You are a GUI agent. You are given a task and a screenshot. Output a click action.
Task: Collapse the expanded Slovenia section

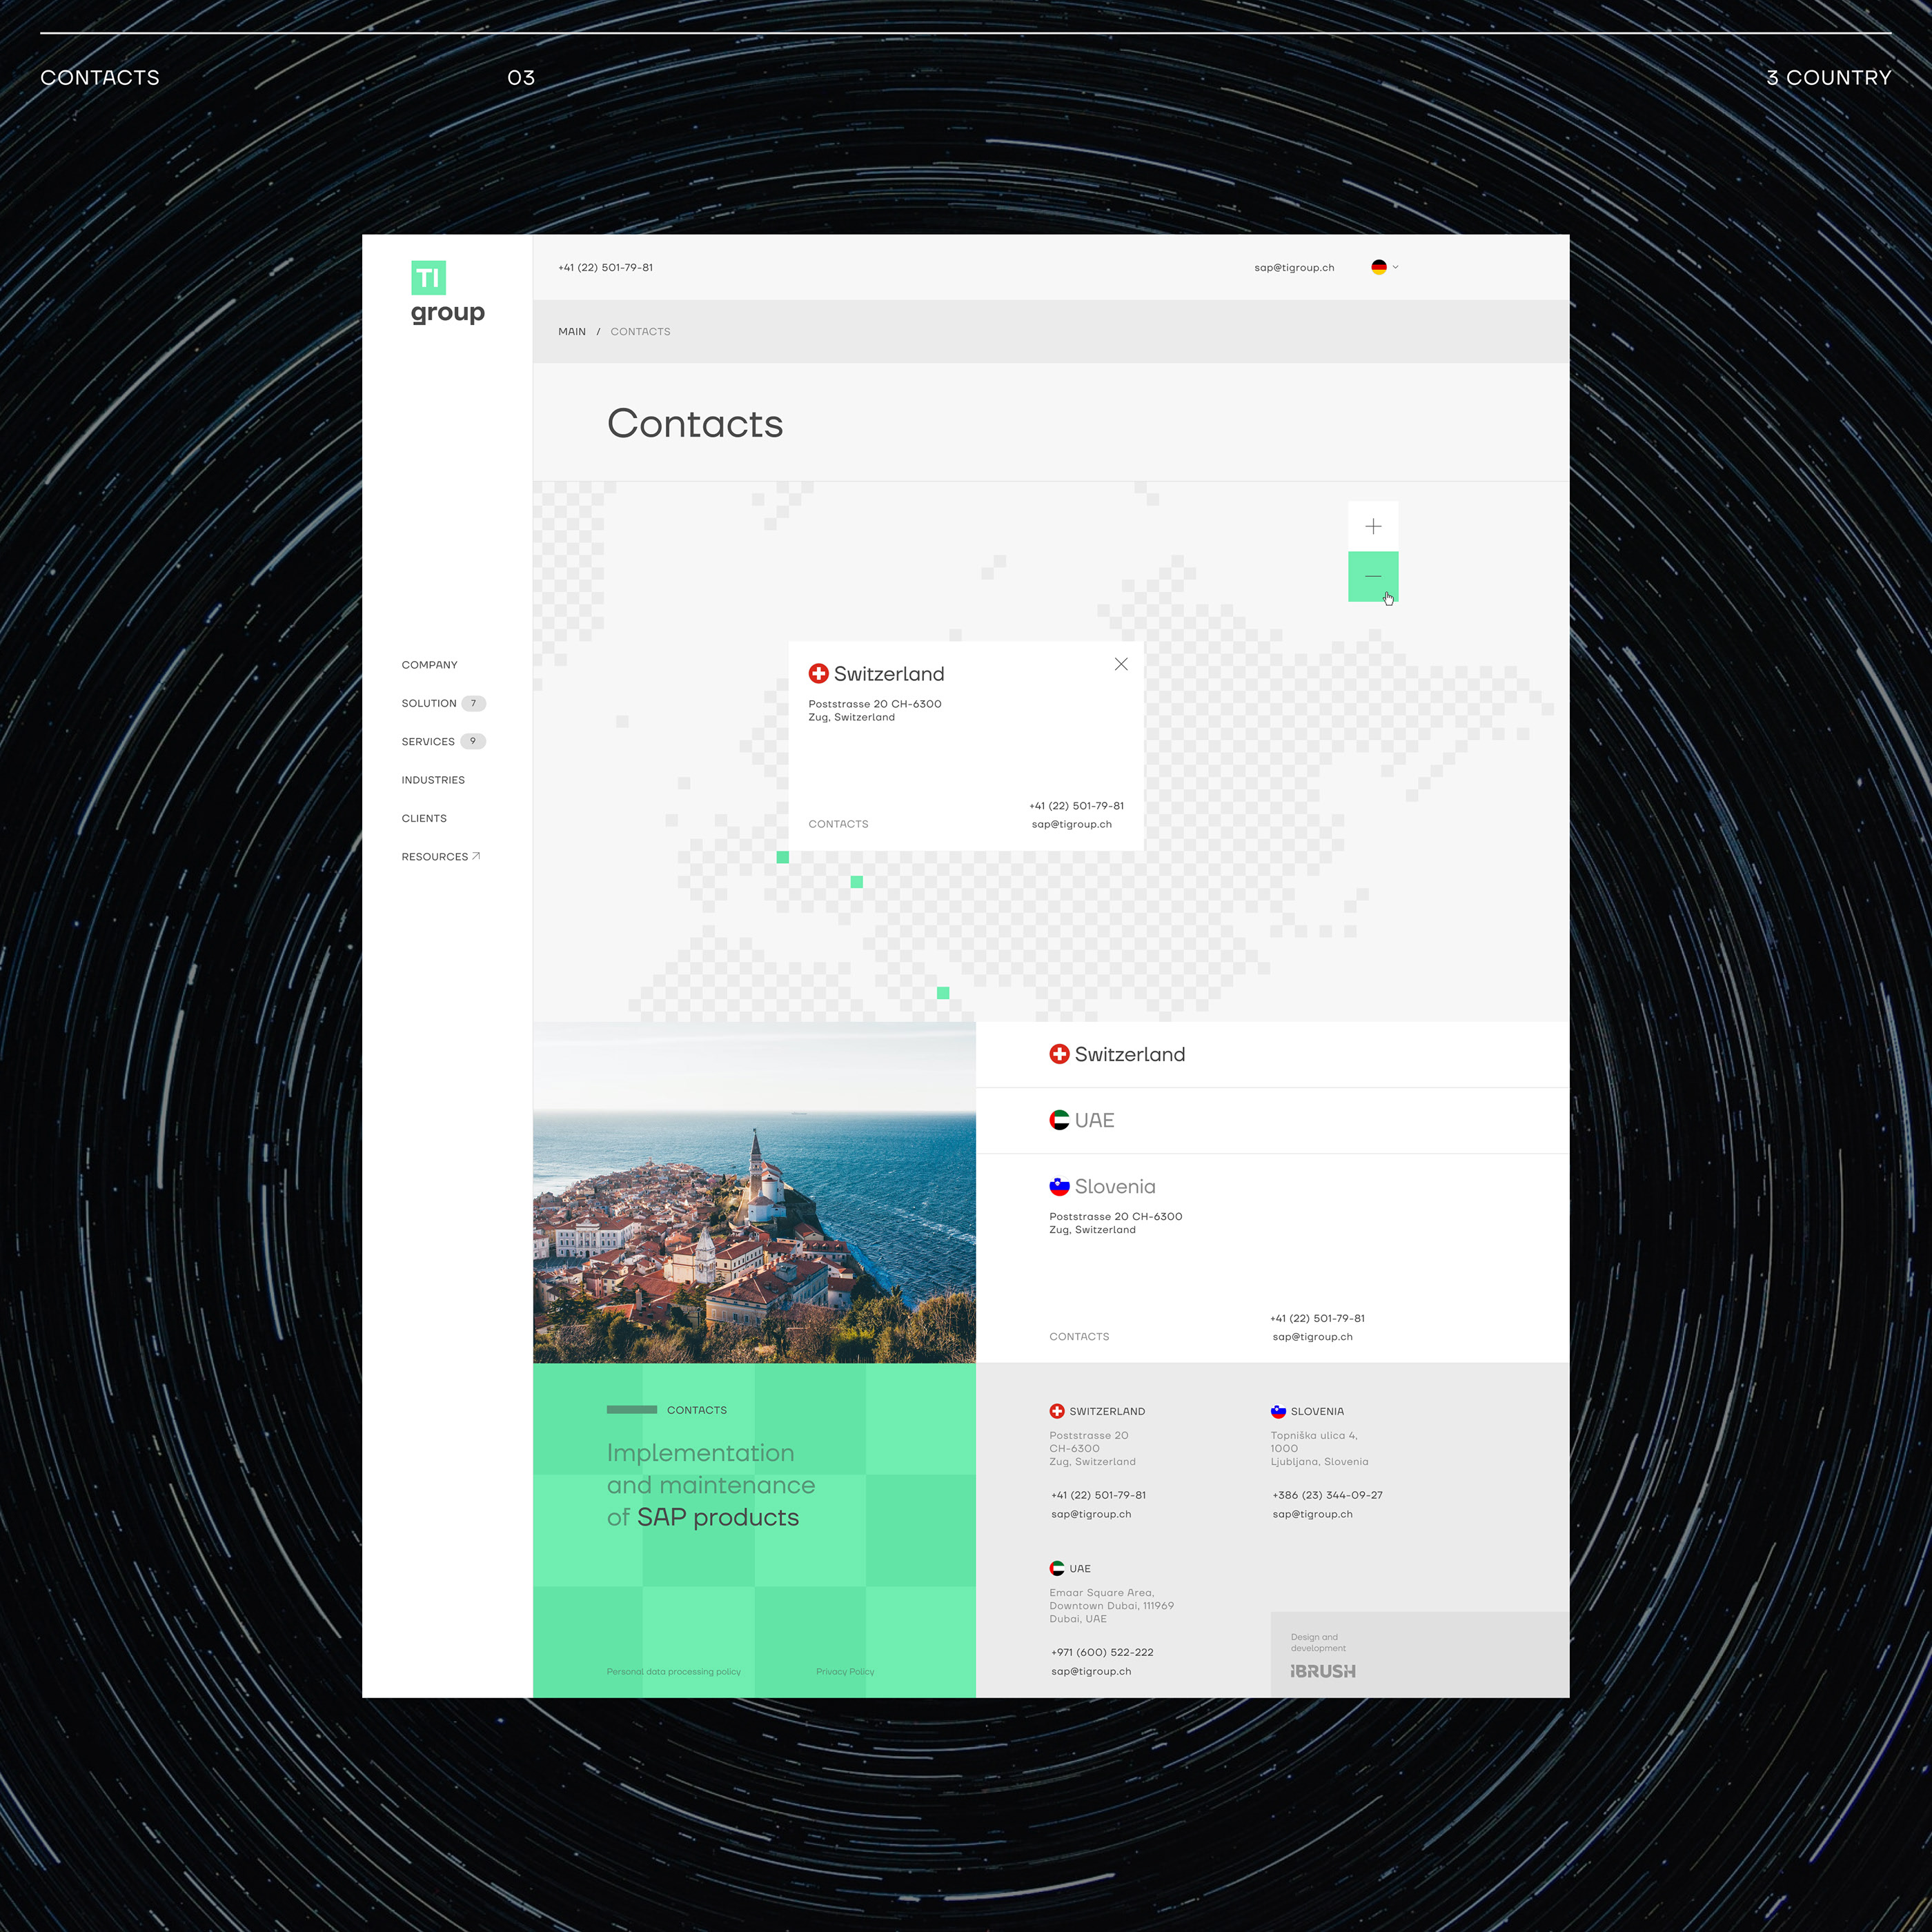[x=1114, y=1187]
